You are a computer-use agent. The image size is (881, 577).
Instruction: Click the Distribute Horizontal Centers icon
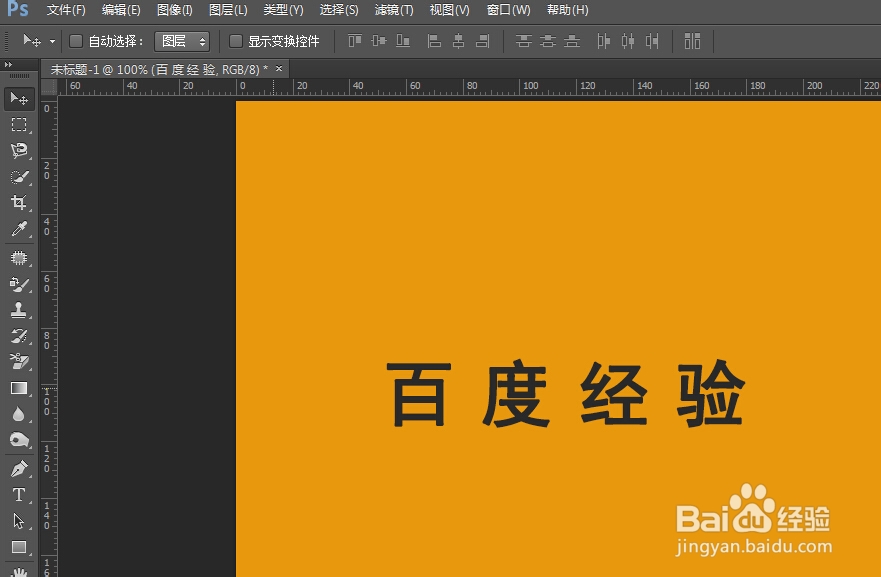[628, 41]
